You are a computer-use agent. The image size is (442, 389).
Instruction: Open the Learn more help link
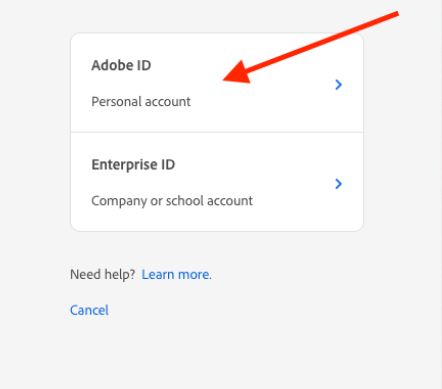click(176, 275)
